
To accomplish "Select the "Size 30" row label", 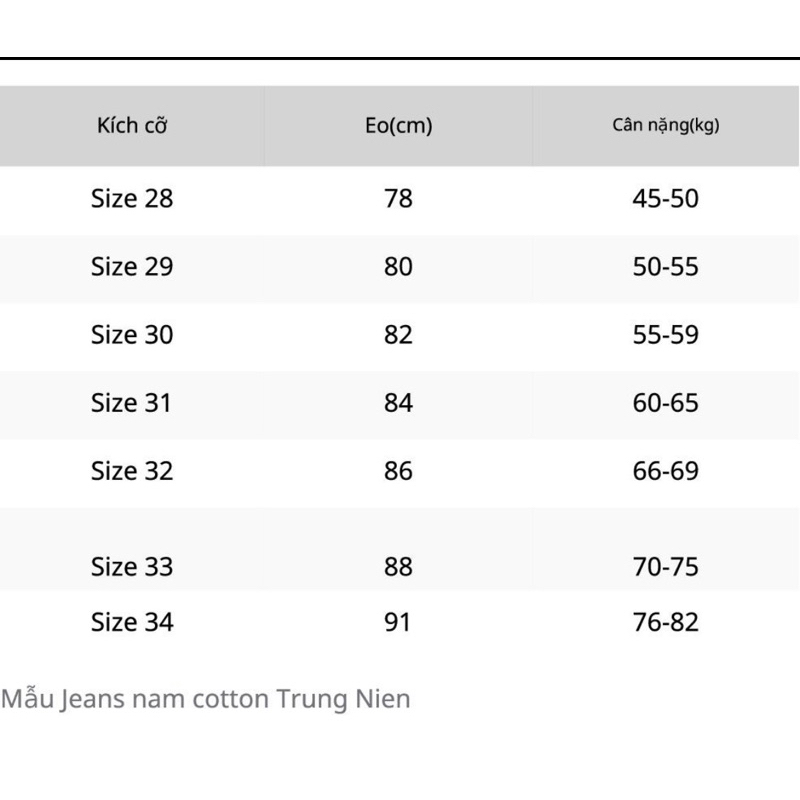I will [132, 334].
